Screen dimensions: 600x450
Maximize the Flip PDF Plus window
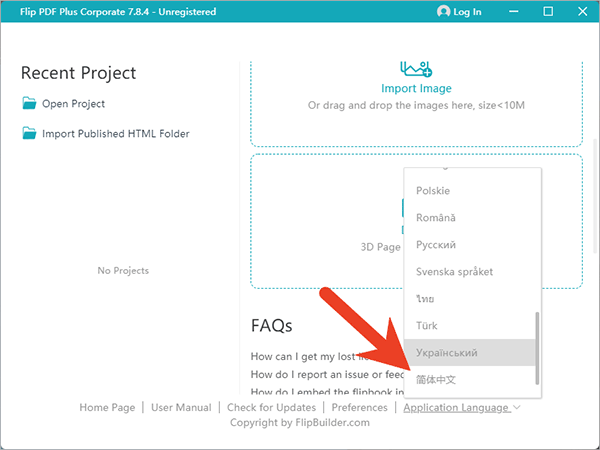(548, 11)
